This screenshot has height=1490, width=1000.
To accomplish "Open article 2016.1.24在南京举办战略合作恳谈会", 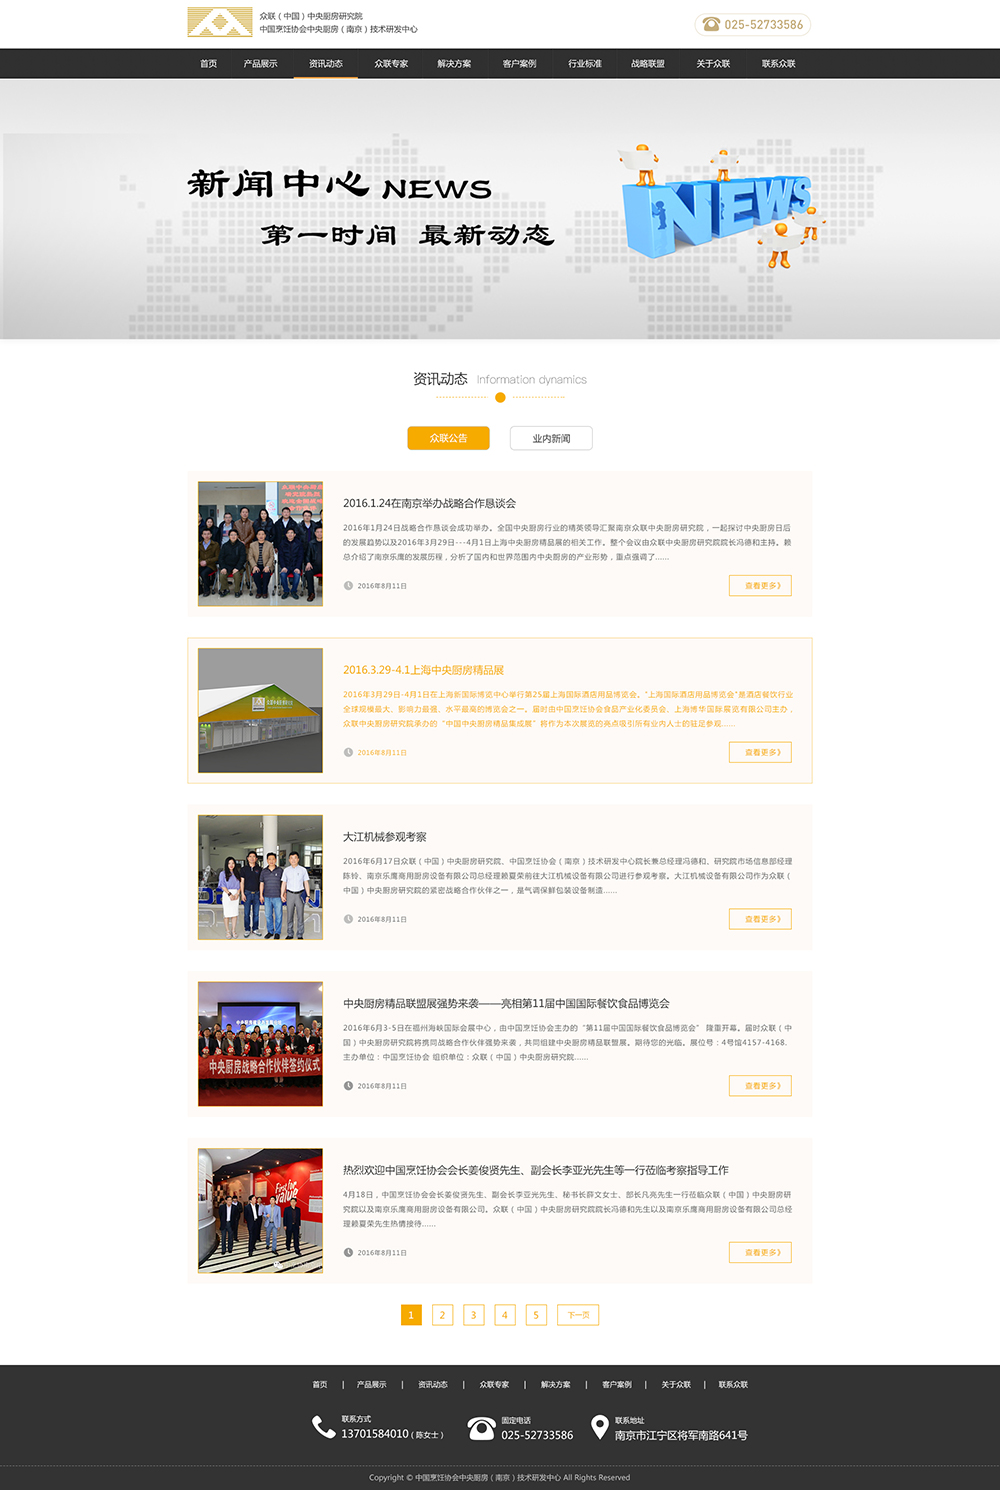I will tap(429, 503).
